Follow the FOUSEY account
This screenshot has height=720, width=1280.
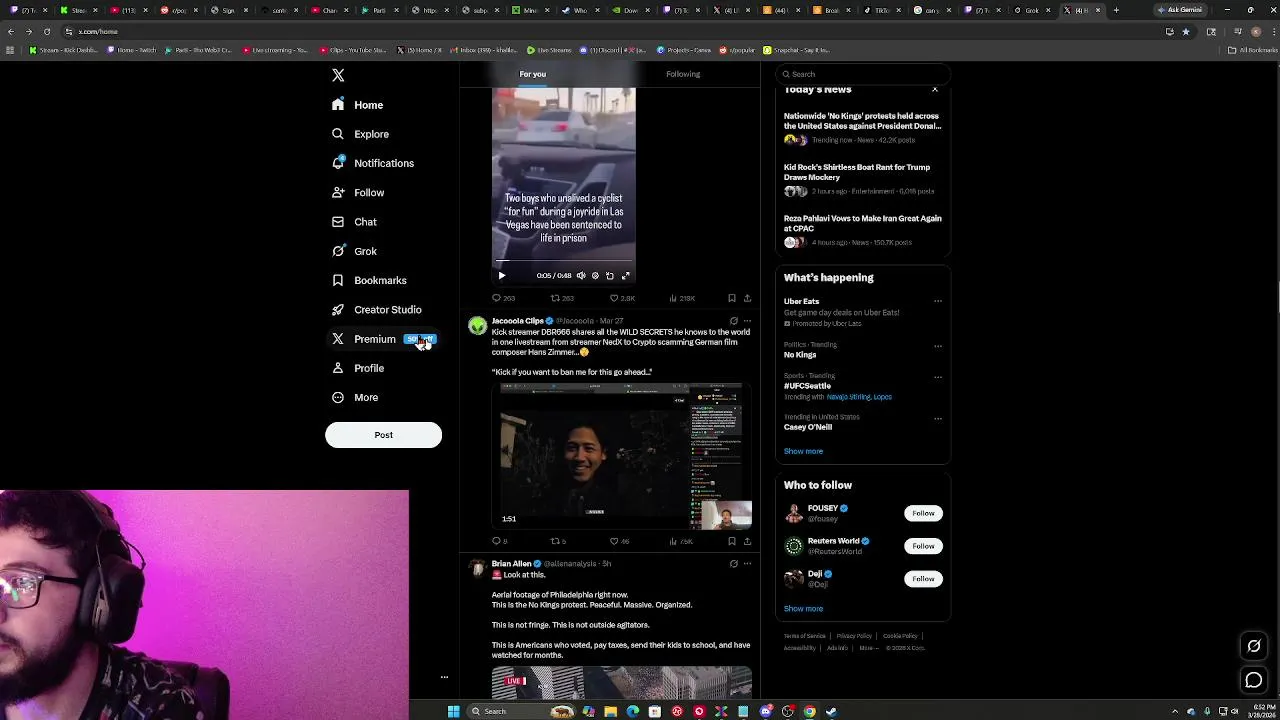click(x=923, y=513)
